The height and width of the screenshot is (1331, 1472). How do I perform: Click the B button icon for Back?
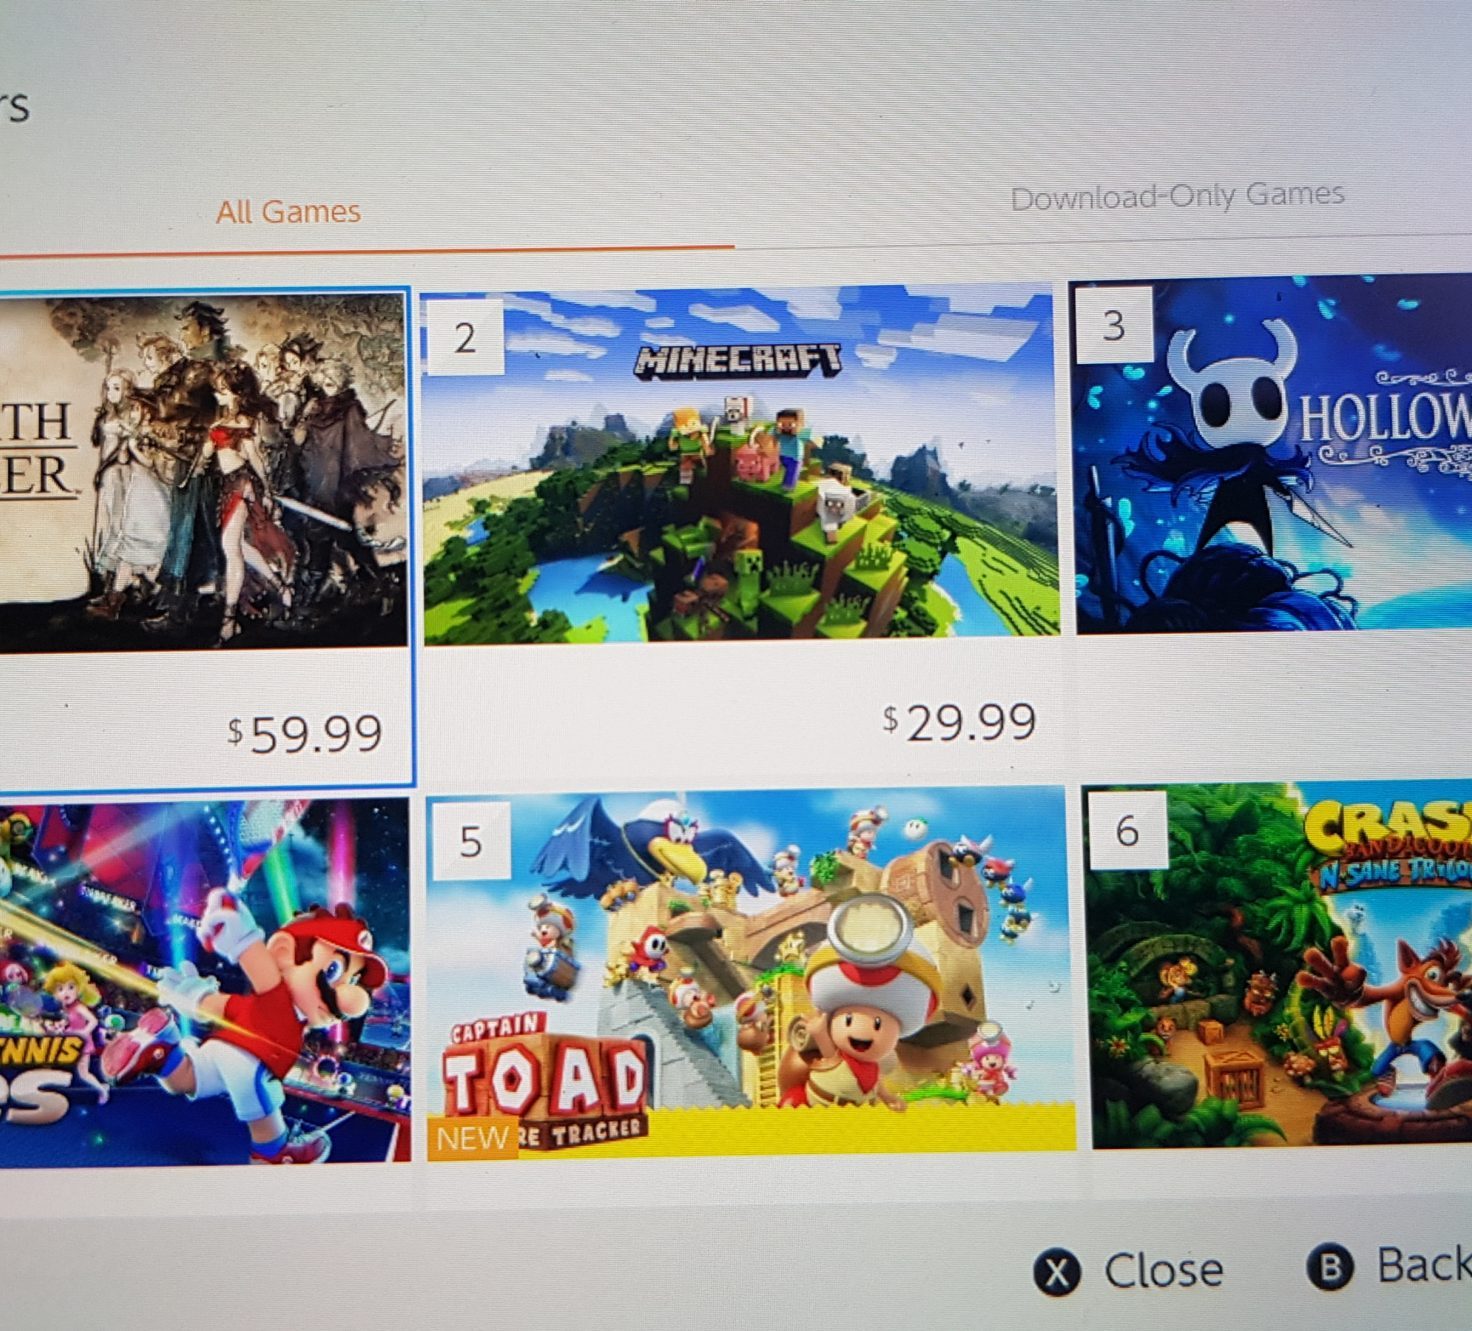(1330, 1268)
